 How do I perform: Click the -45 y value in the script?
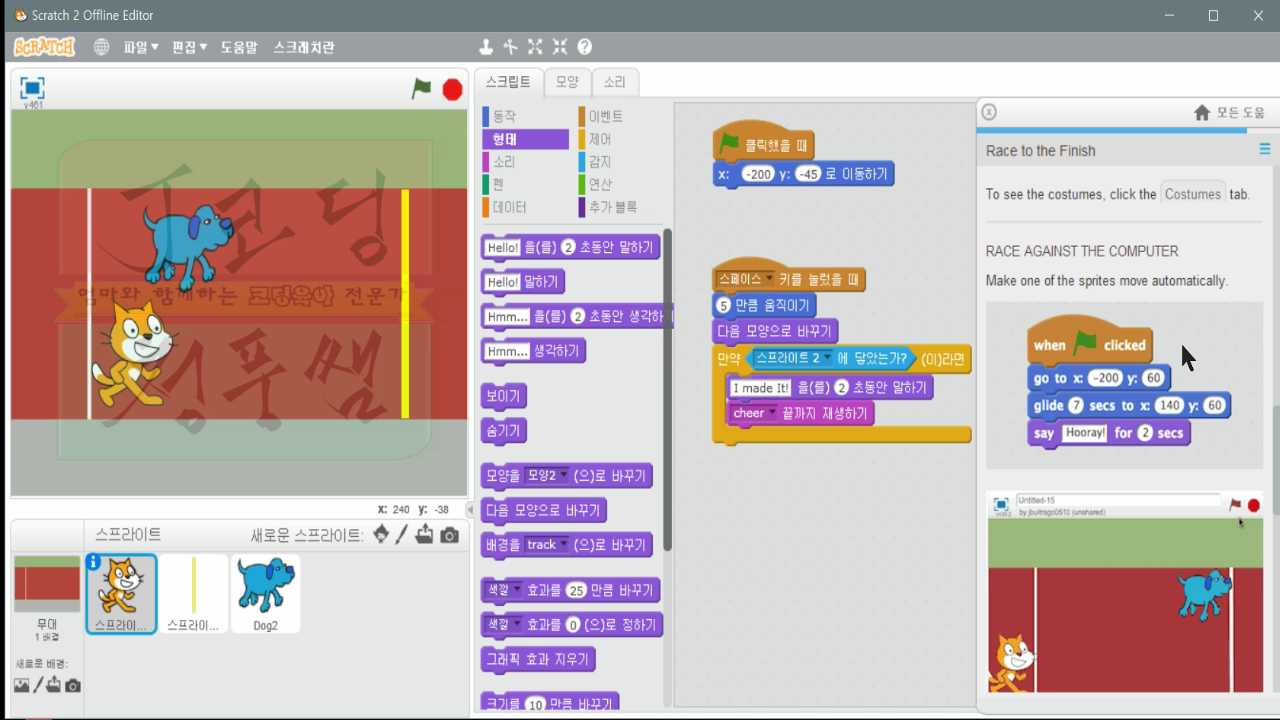pos(807,174)
